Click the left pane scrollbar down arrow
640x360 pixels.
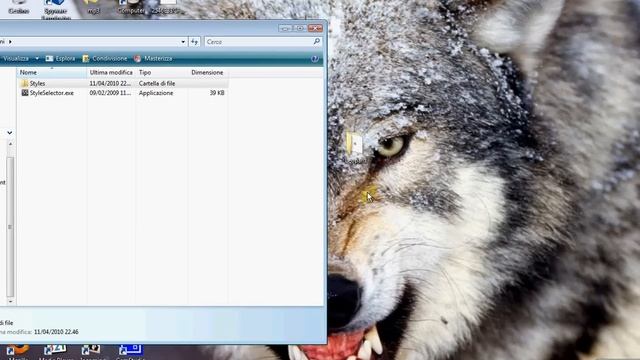click(10, 301)
